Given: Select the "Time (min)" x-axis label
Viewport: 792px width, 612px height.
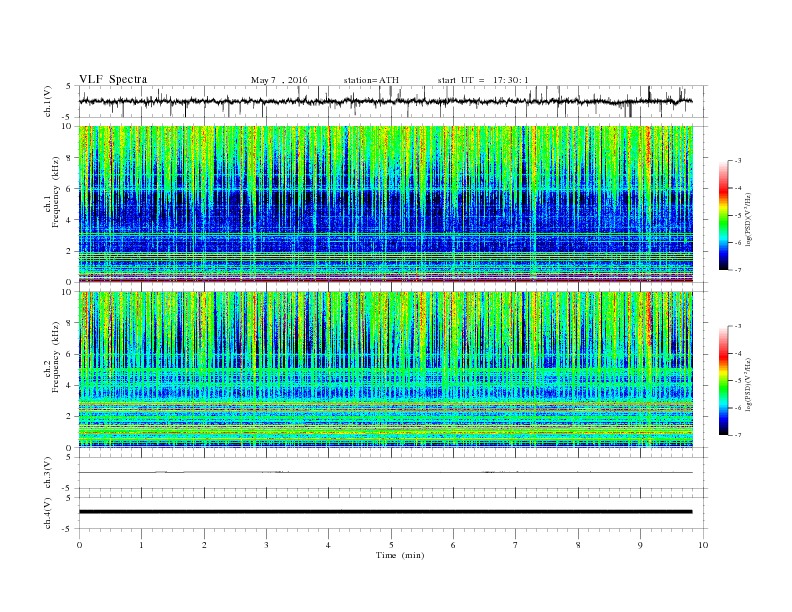Looking at the screenshot, I should pyautogui.click(x=400, y=555).
